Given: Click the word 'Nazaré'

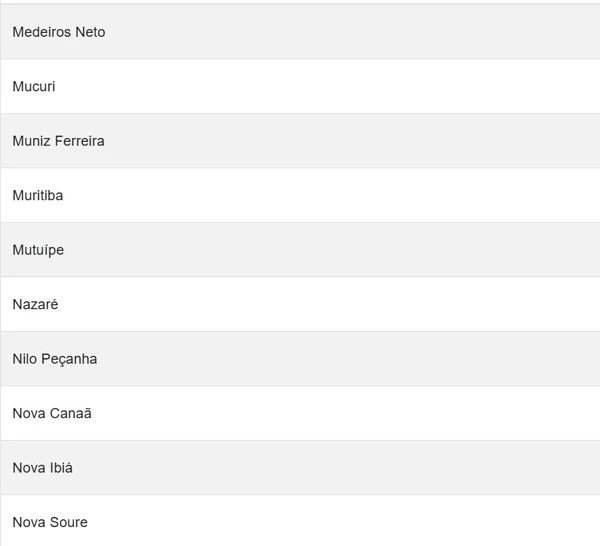Looking at the screenshot, I should coord(36,304).
